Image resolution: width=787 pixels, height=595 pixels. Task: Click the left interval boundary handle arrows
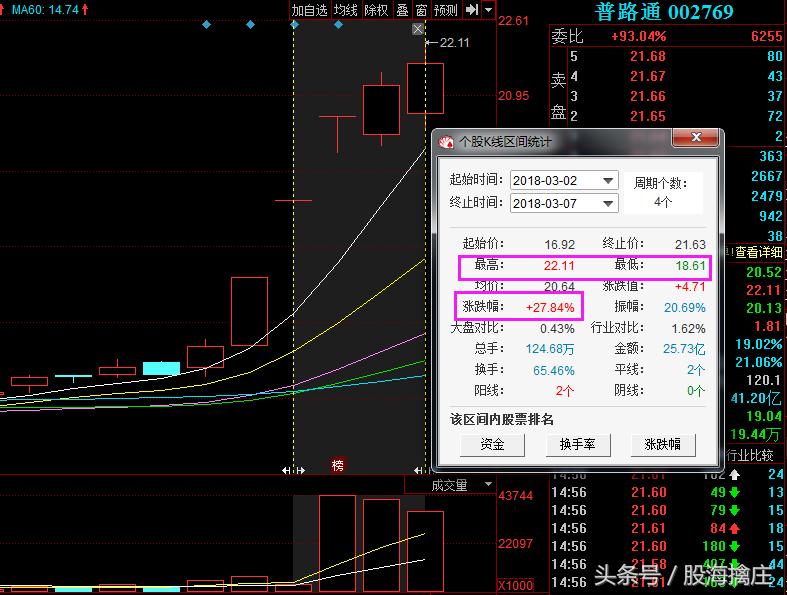tap(293, 470)
